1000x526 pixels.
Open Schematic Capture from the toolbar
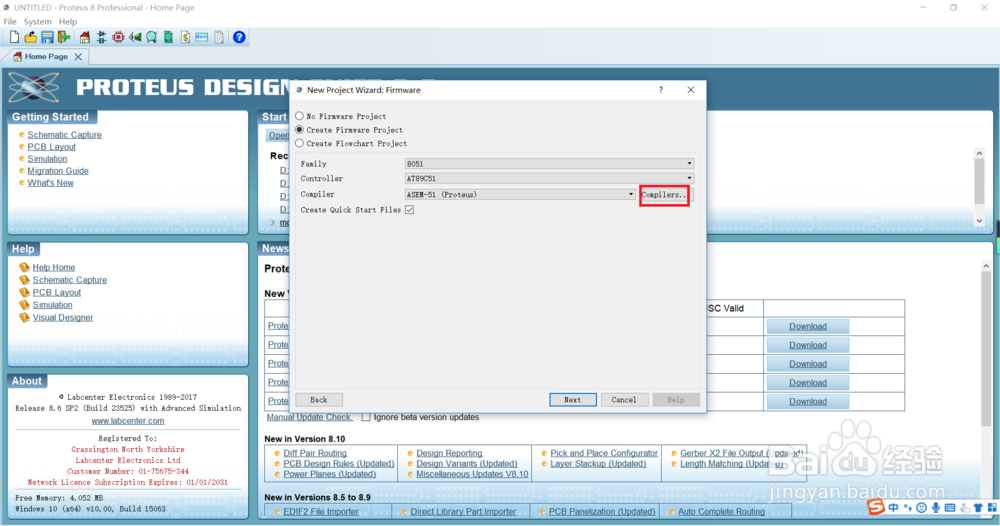101,38
